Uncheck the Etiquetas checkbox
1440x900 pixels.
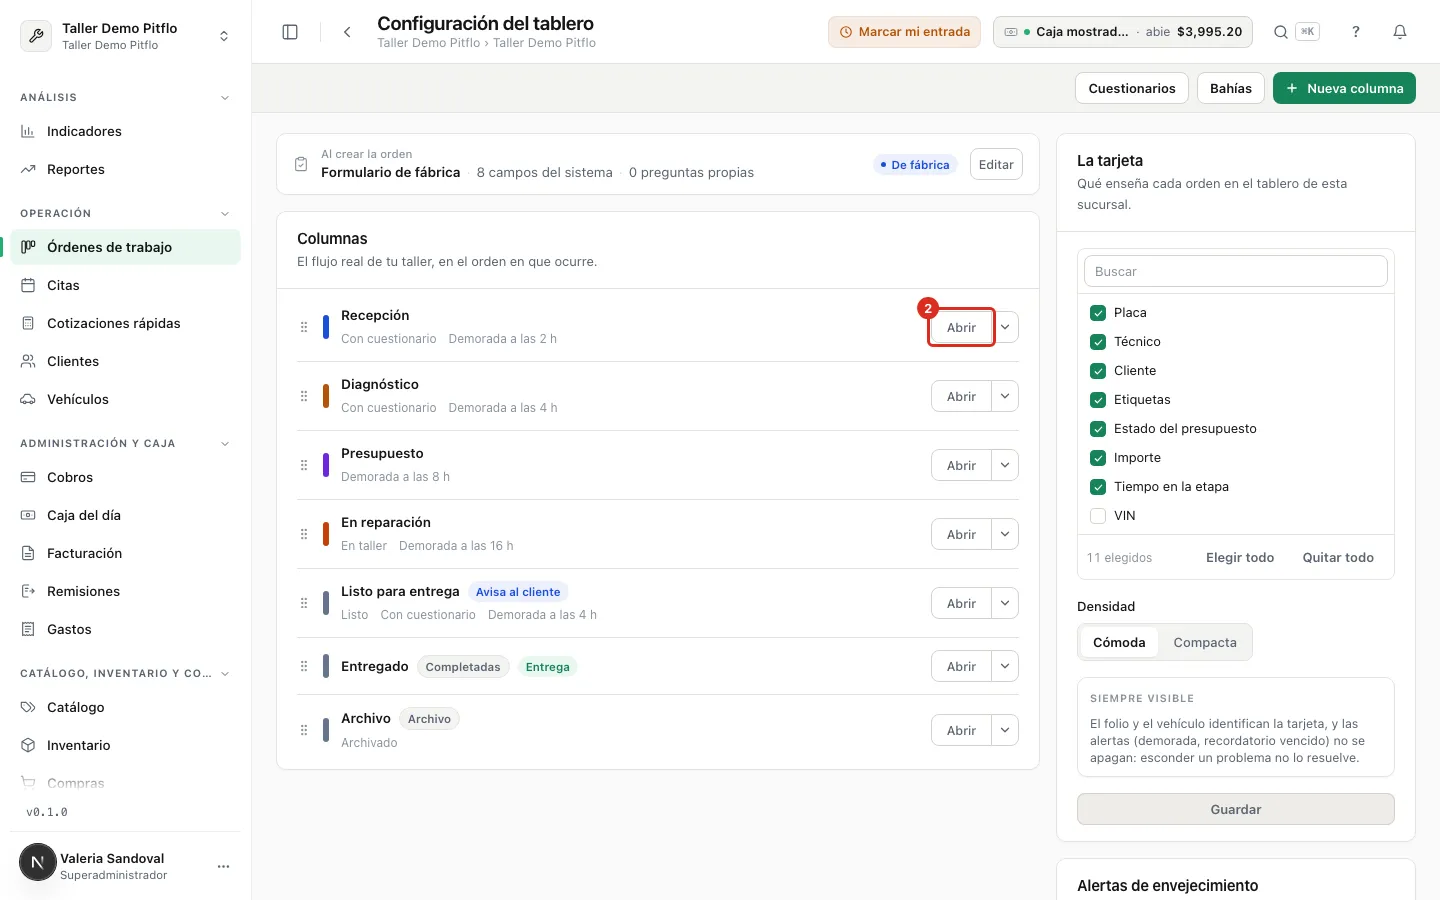(1098, 399)
